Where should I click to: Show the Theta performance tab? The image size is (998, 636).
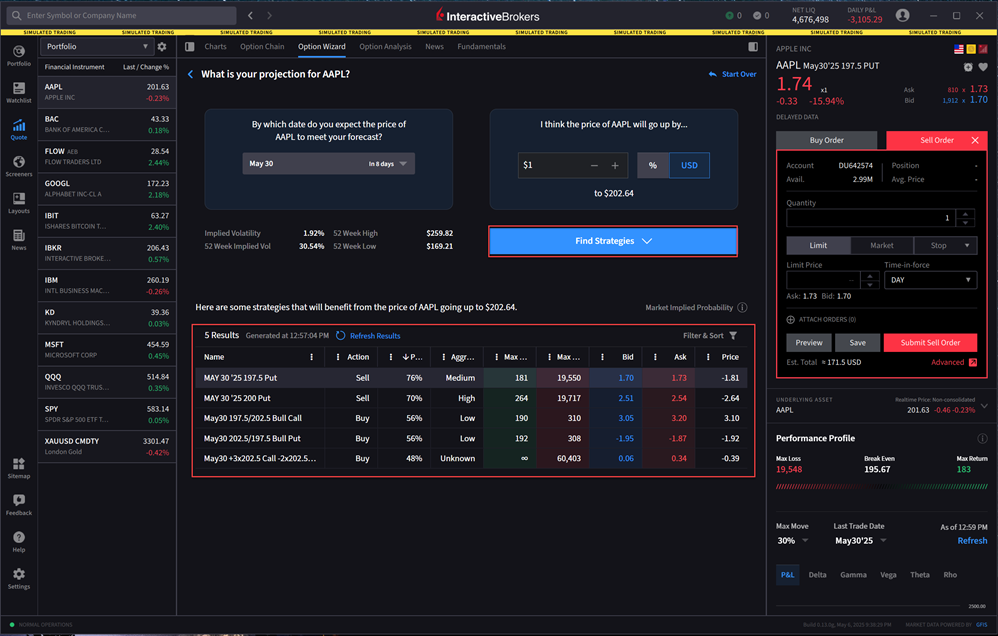click(x=919, y=575)
